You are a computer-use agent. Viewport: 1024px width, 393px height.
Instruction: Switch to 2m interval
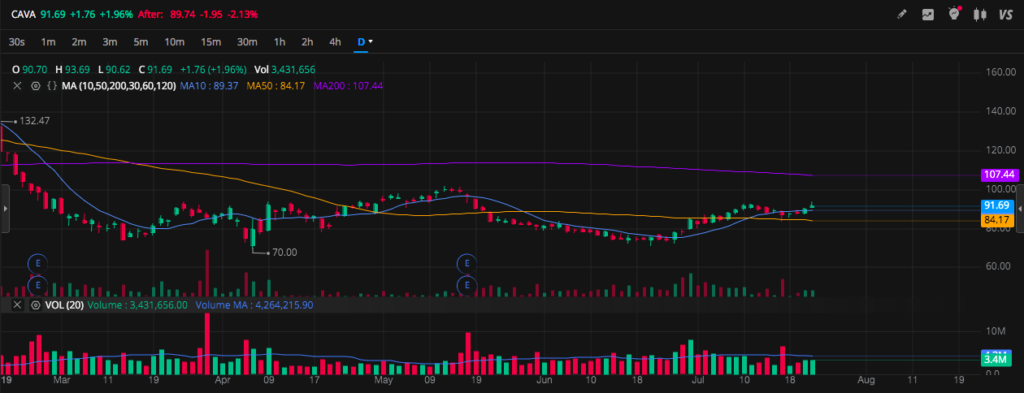[79, 42]
